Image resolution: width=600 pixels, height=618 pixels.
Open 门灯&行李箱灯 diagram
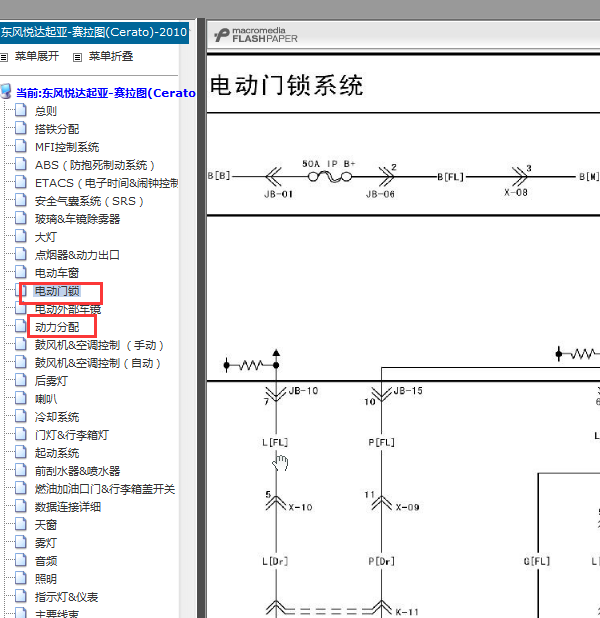click(x=72, y=435)
